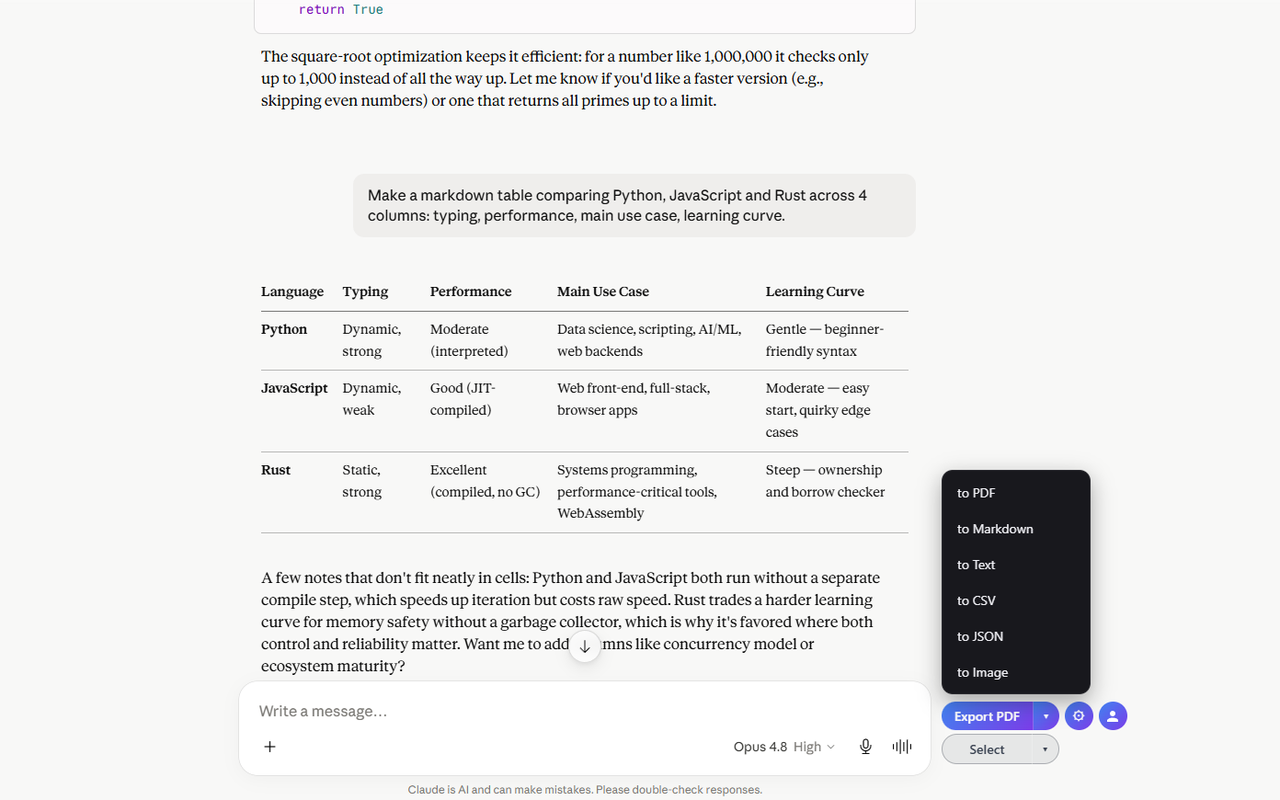Screen dimensions: 1280x800
Task: Click the plus attach icon in composer
Action: (269, 746)
